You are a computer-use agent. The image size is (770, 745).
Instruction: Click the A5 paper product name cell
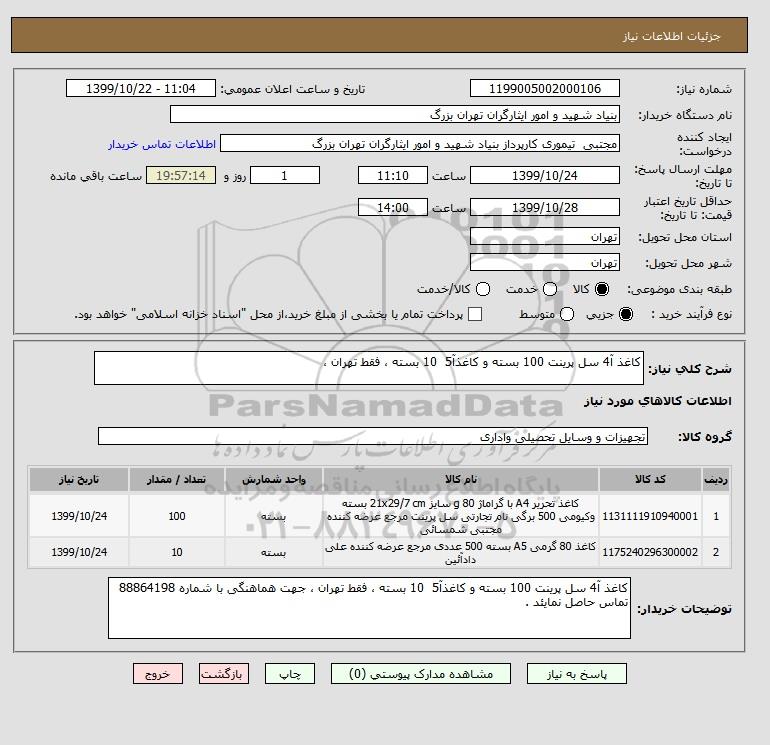tap(461, 552)
